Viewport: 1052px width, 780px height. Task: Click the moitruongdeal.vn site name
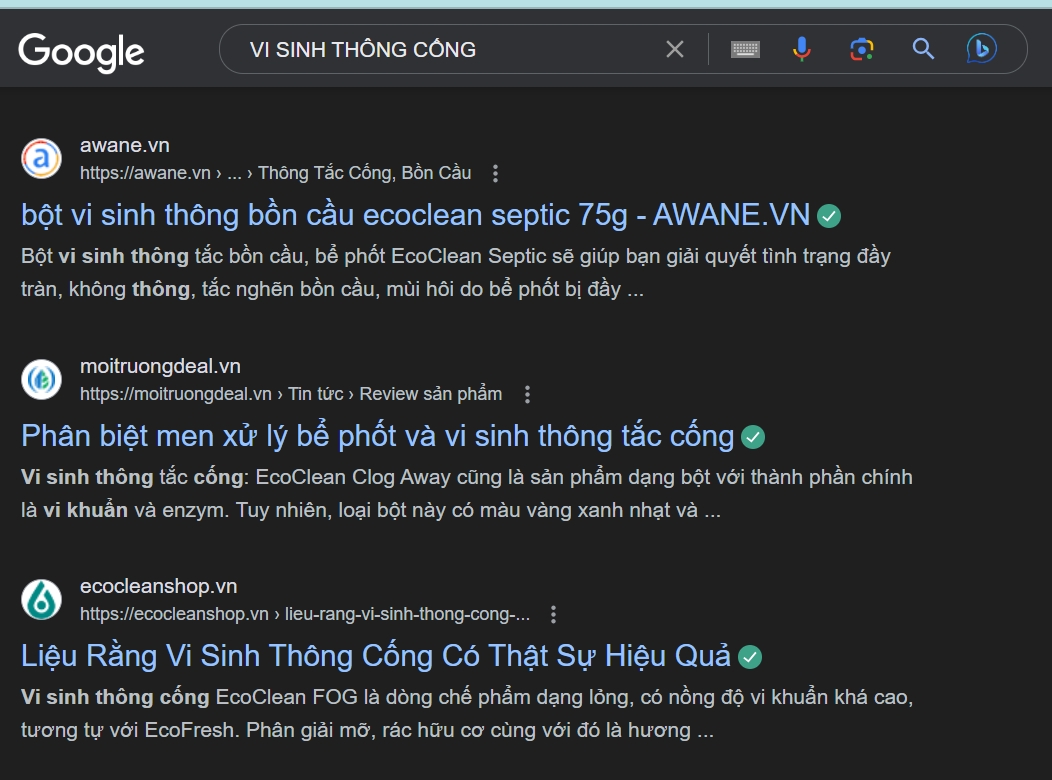[160, 366]
